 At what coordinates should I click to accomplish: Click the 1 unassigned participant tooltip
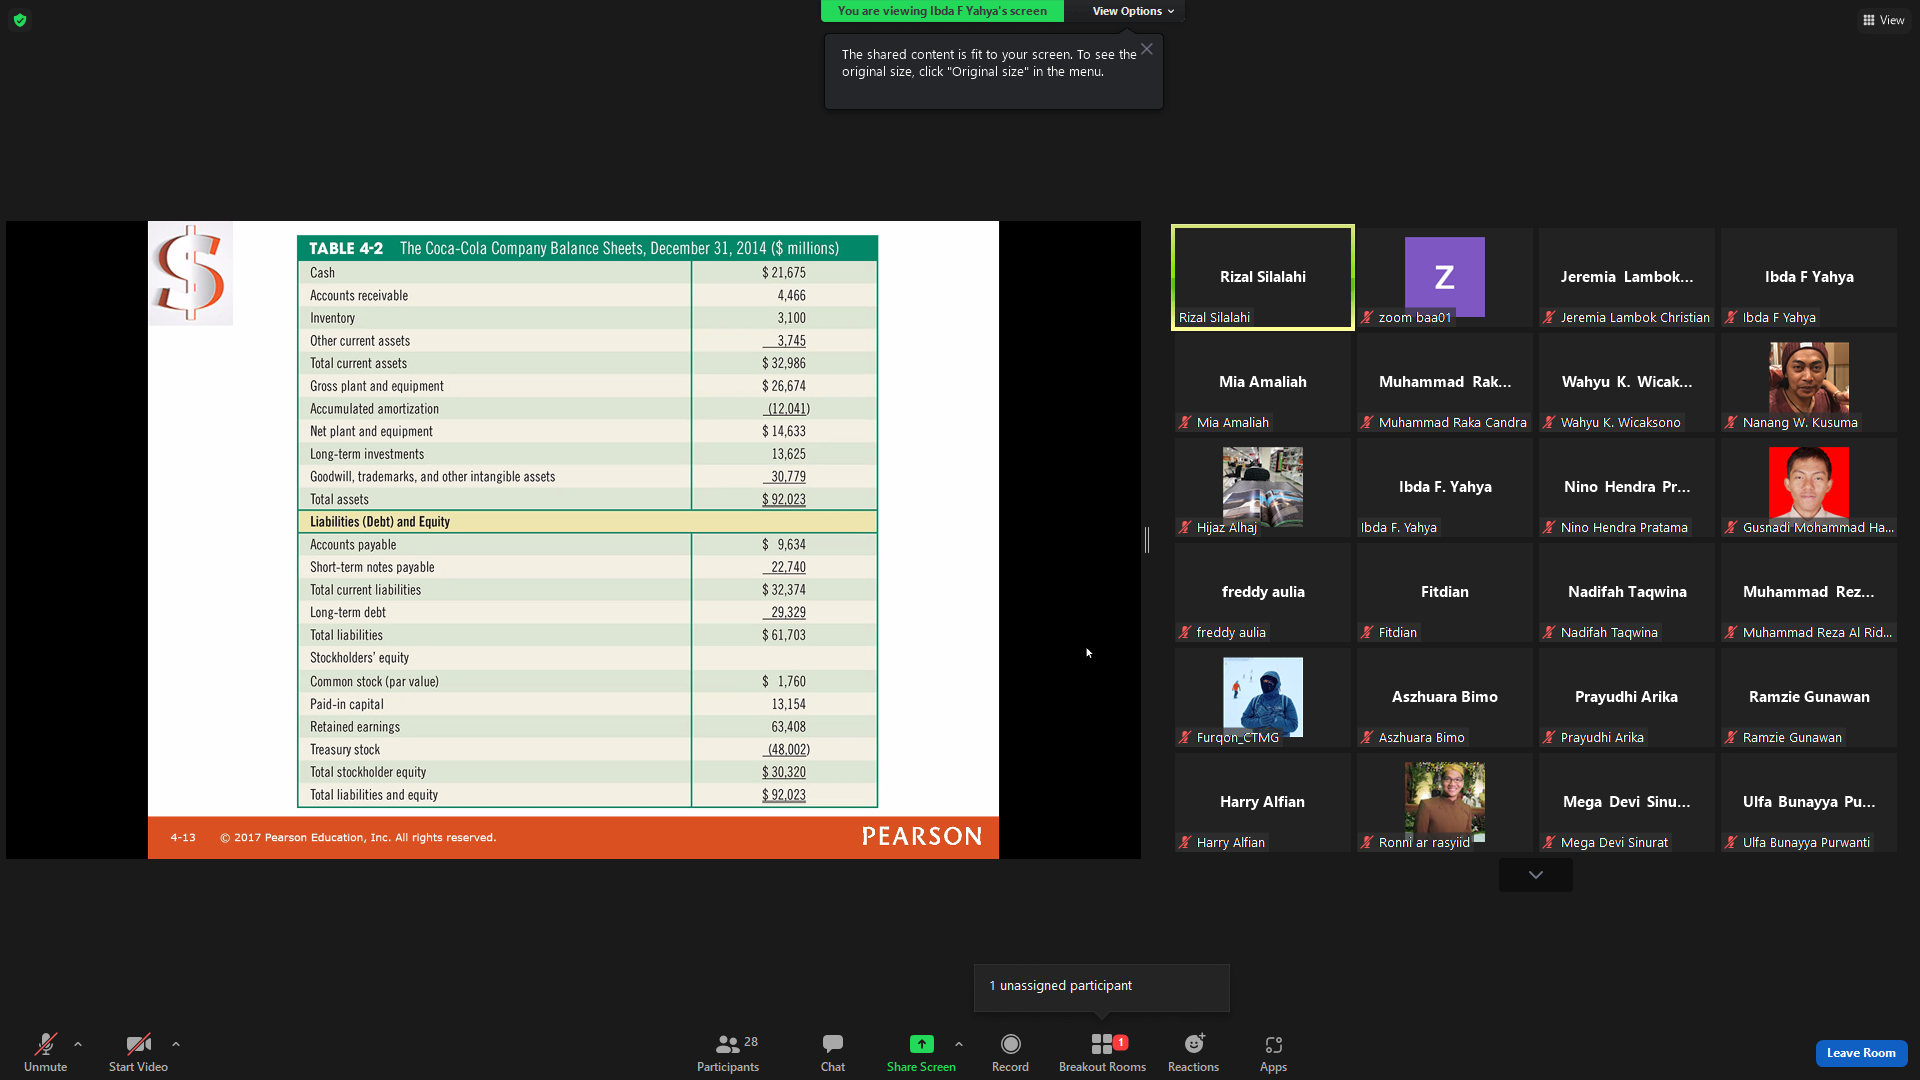click(x=1102, y=986)
